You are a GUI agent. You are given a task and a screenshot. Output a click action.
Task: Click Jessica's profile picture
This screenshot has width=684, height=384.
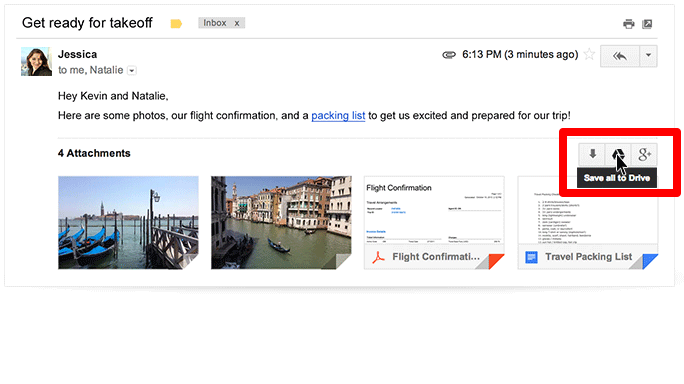(36, 62)
